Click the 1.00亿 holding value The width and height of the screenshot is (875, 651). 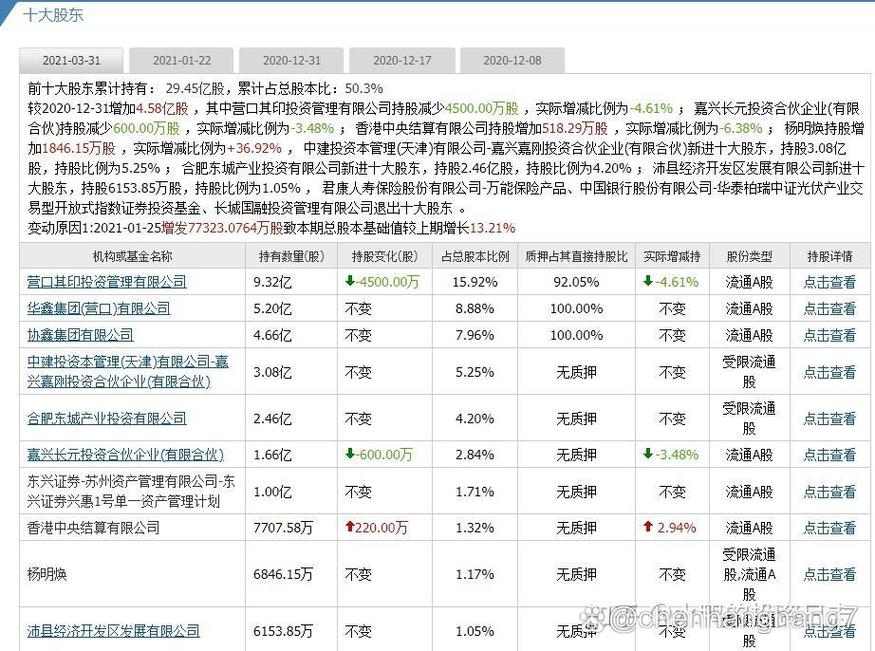pos(272,491)
